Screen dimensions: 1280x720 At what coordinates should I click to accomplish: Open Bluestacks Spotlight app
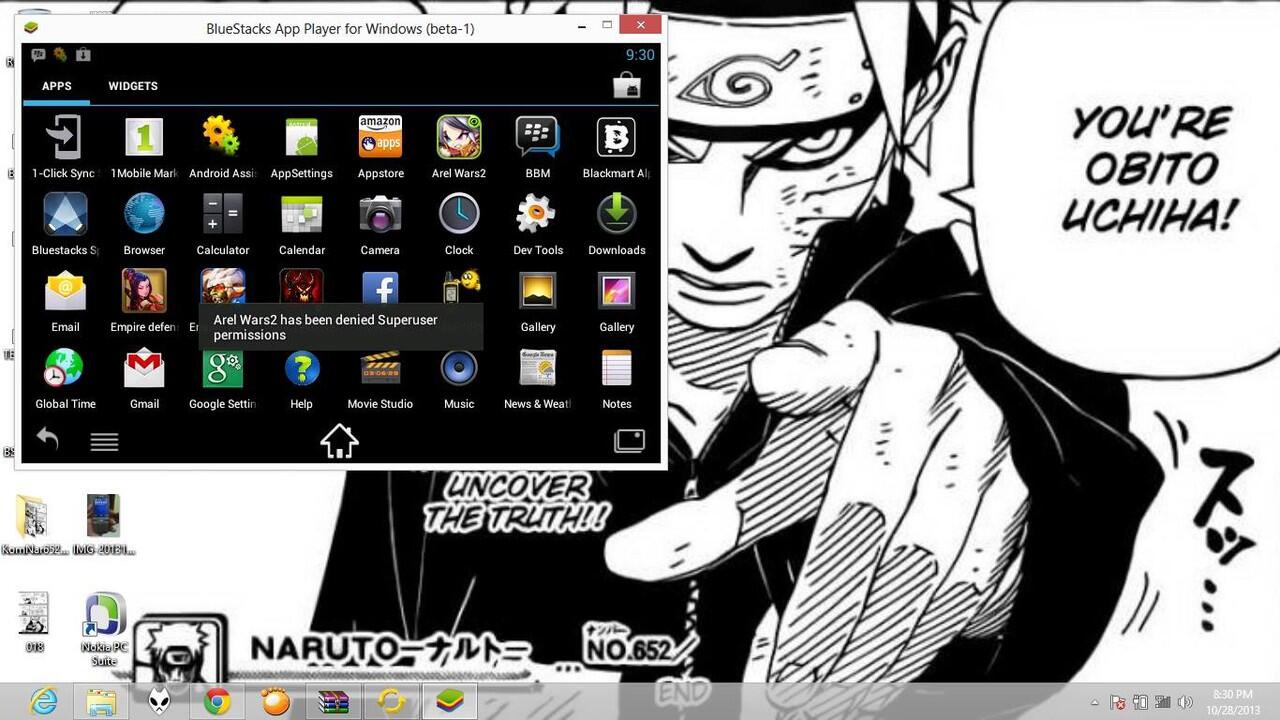point(65,214)
